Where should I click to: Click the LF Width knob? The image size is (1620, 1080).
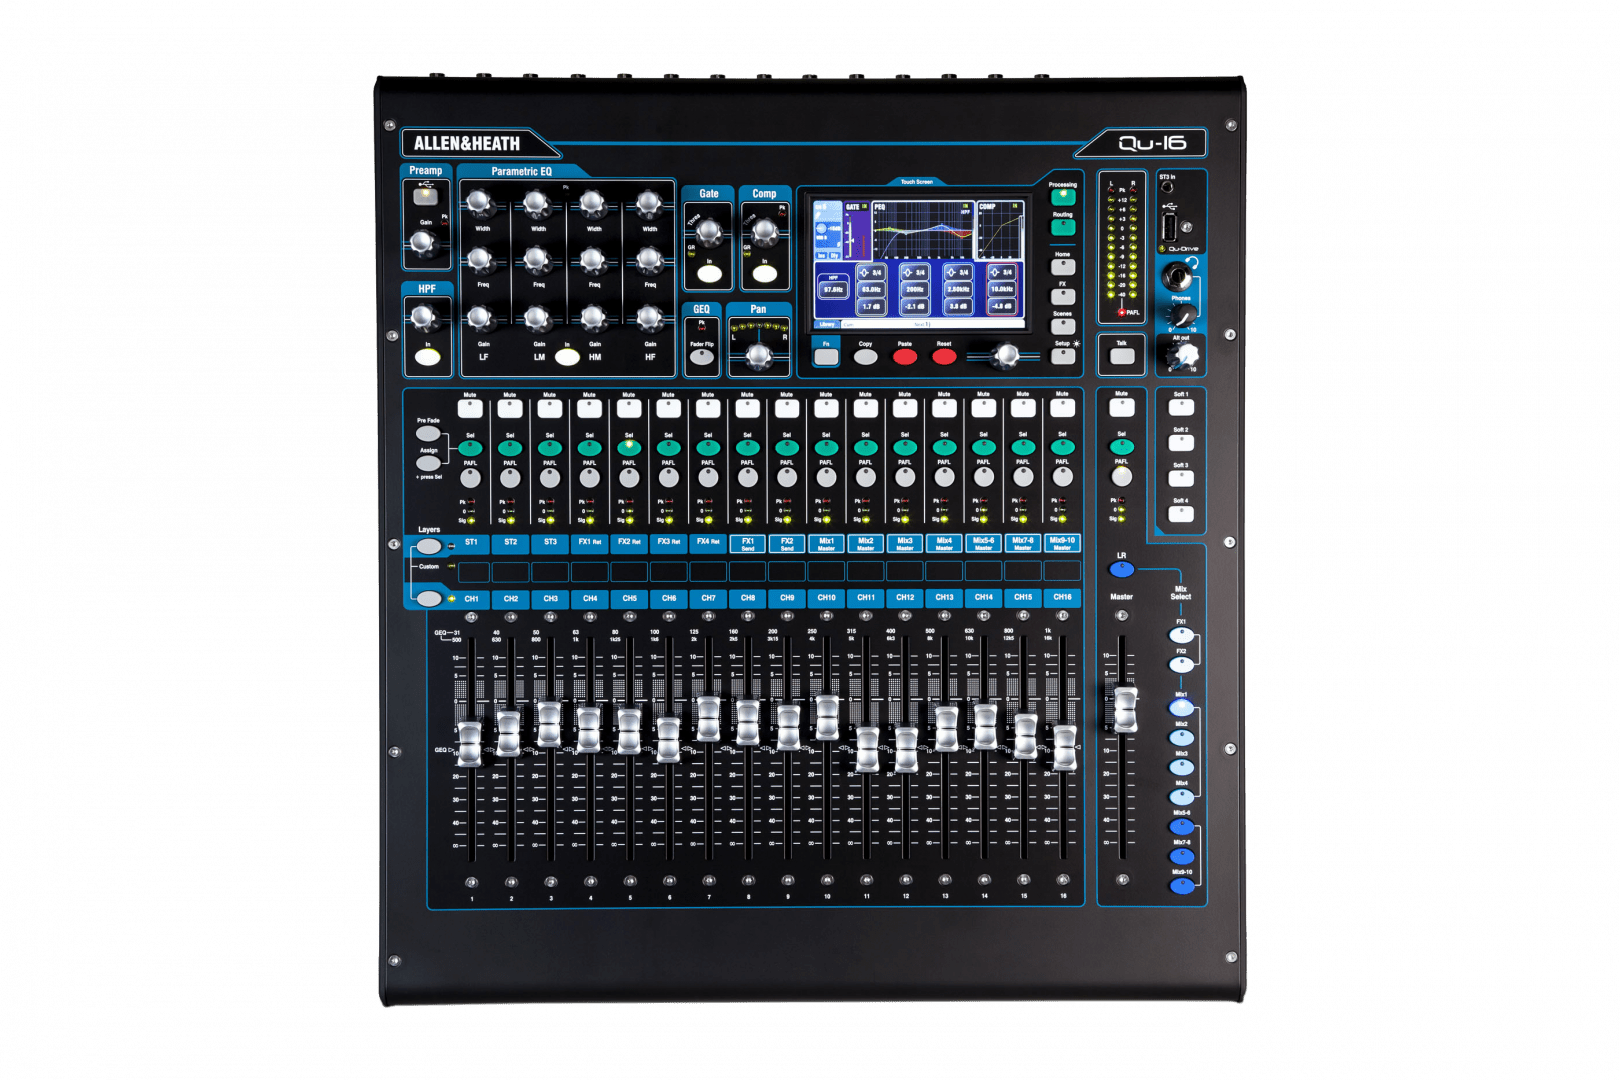480,205
